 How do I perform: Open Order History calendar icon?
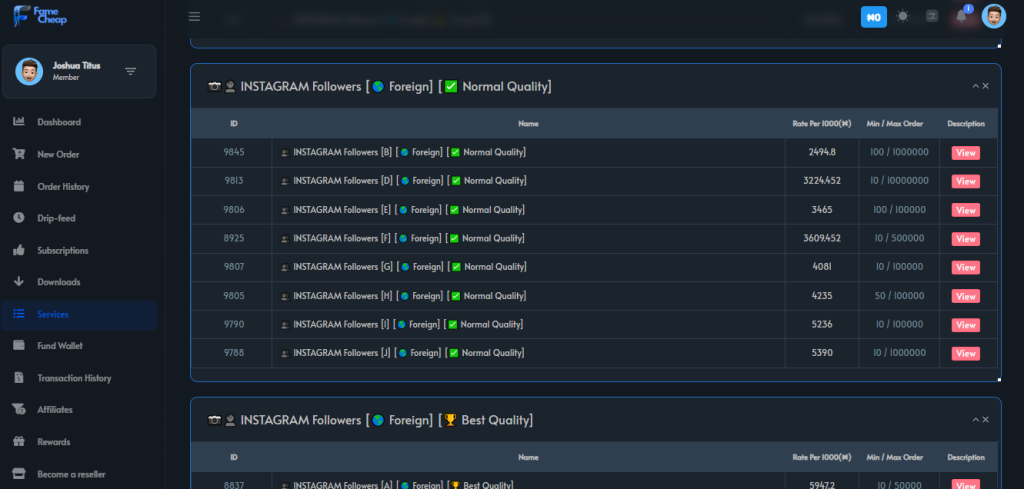19,186
